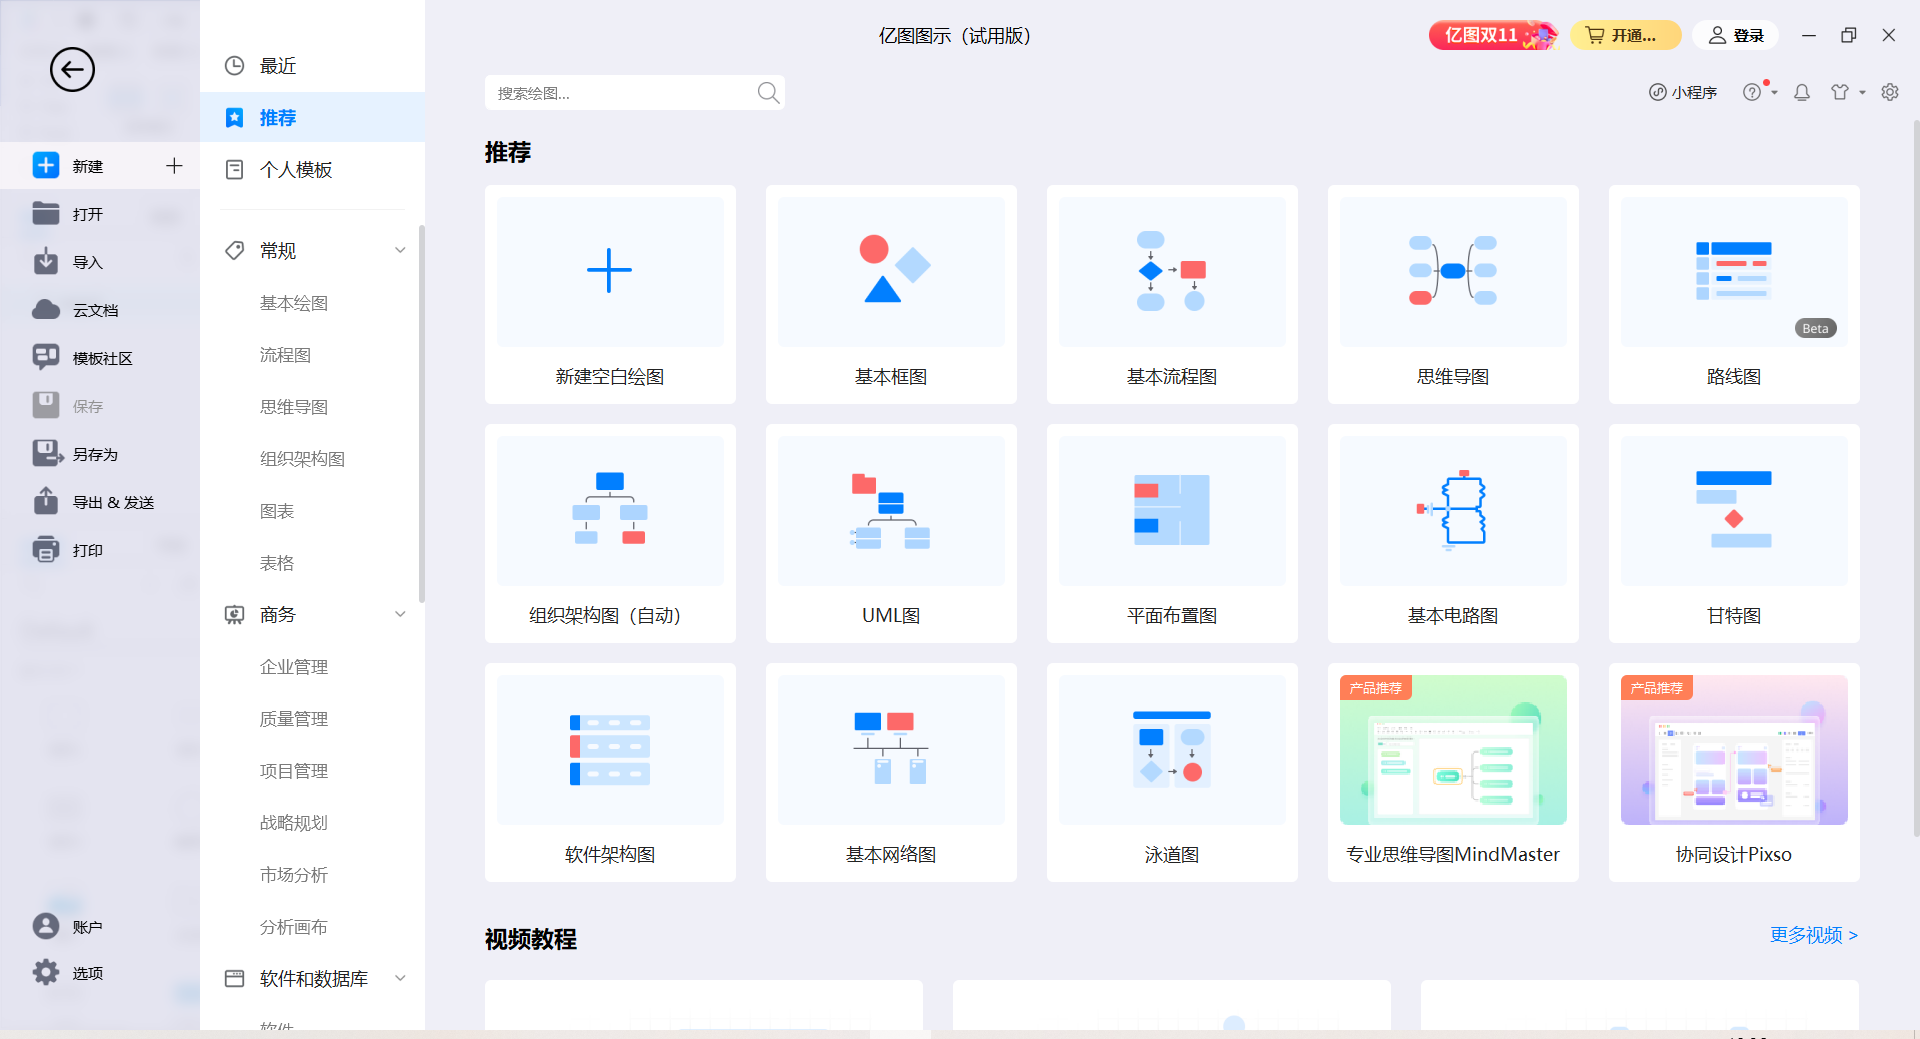Open 协同设计Pixso product card

pyautogui.click(x=1734, y=772)
